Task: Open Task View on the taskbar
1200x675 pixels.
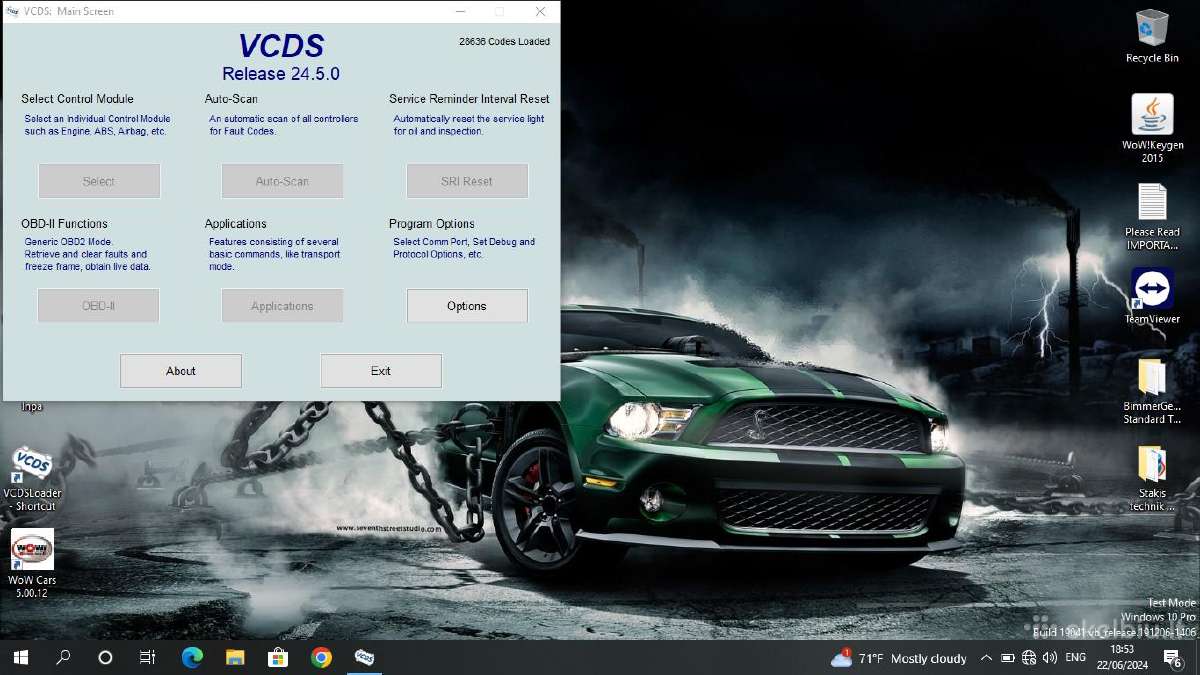Action: (147, 657)
